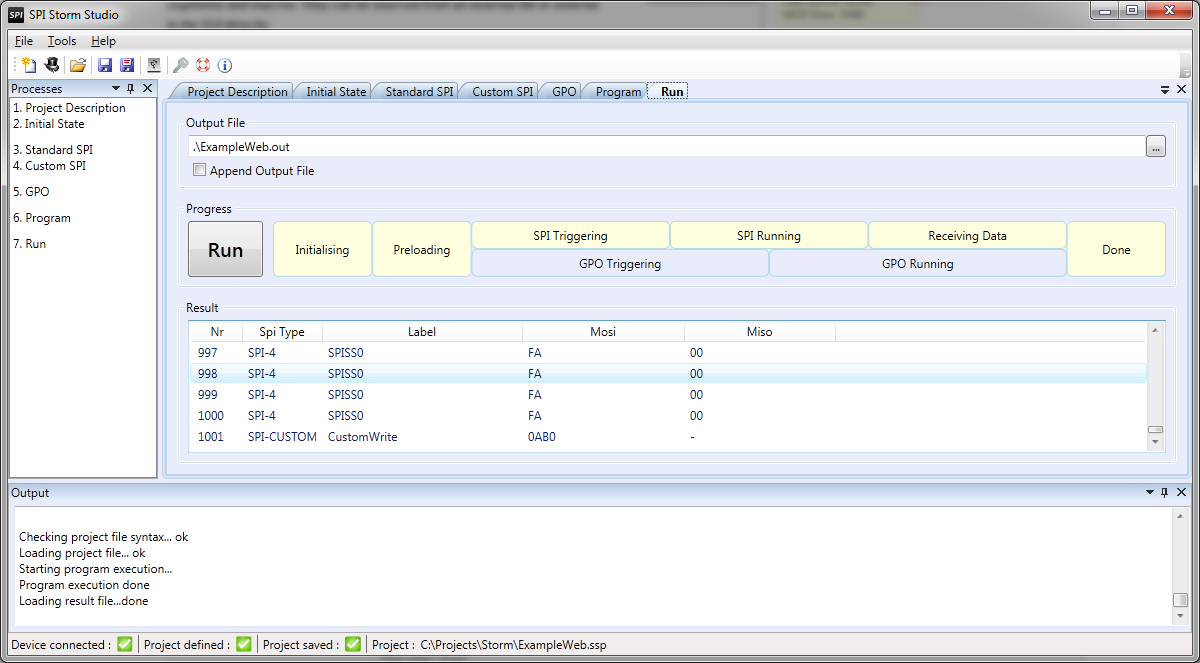Click the Mosi column header

click(x=603, y=332)
